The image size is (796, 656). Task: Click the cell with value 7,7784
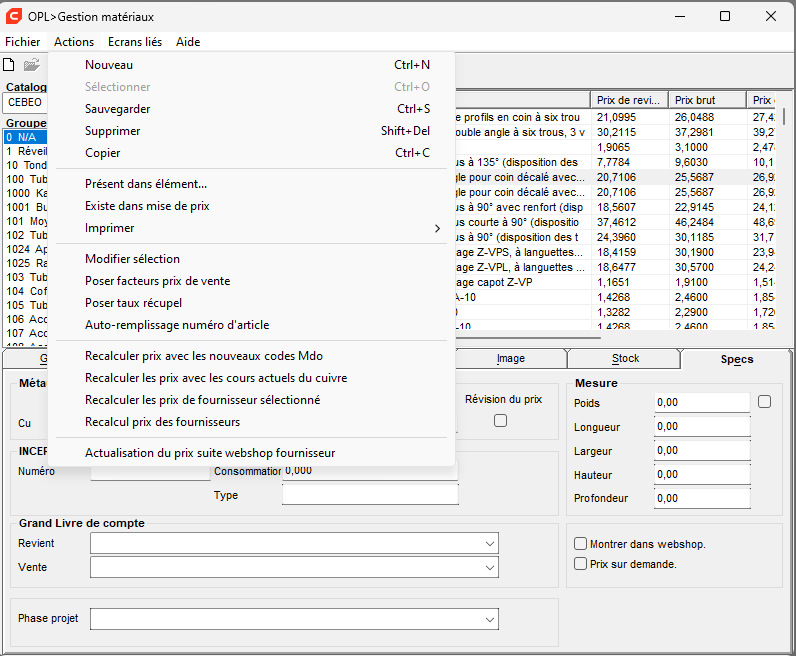629,162
